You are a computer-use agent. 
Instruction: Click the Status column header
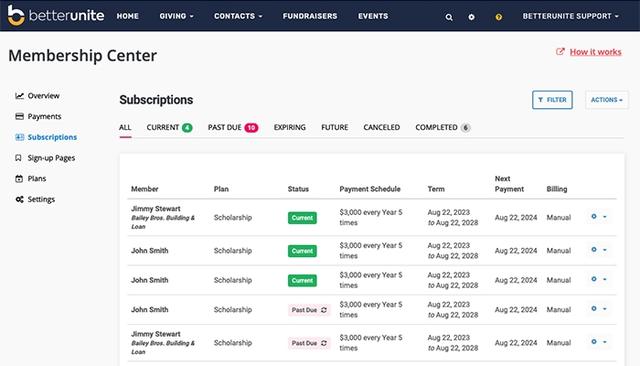click(298, 189)
